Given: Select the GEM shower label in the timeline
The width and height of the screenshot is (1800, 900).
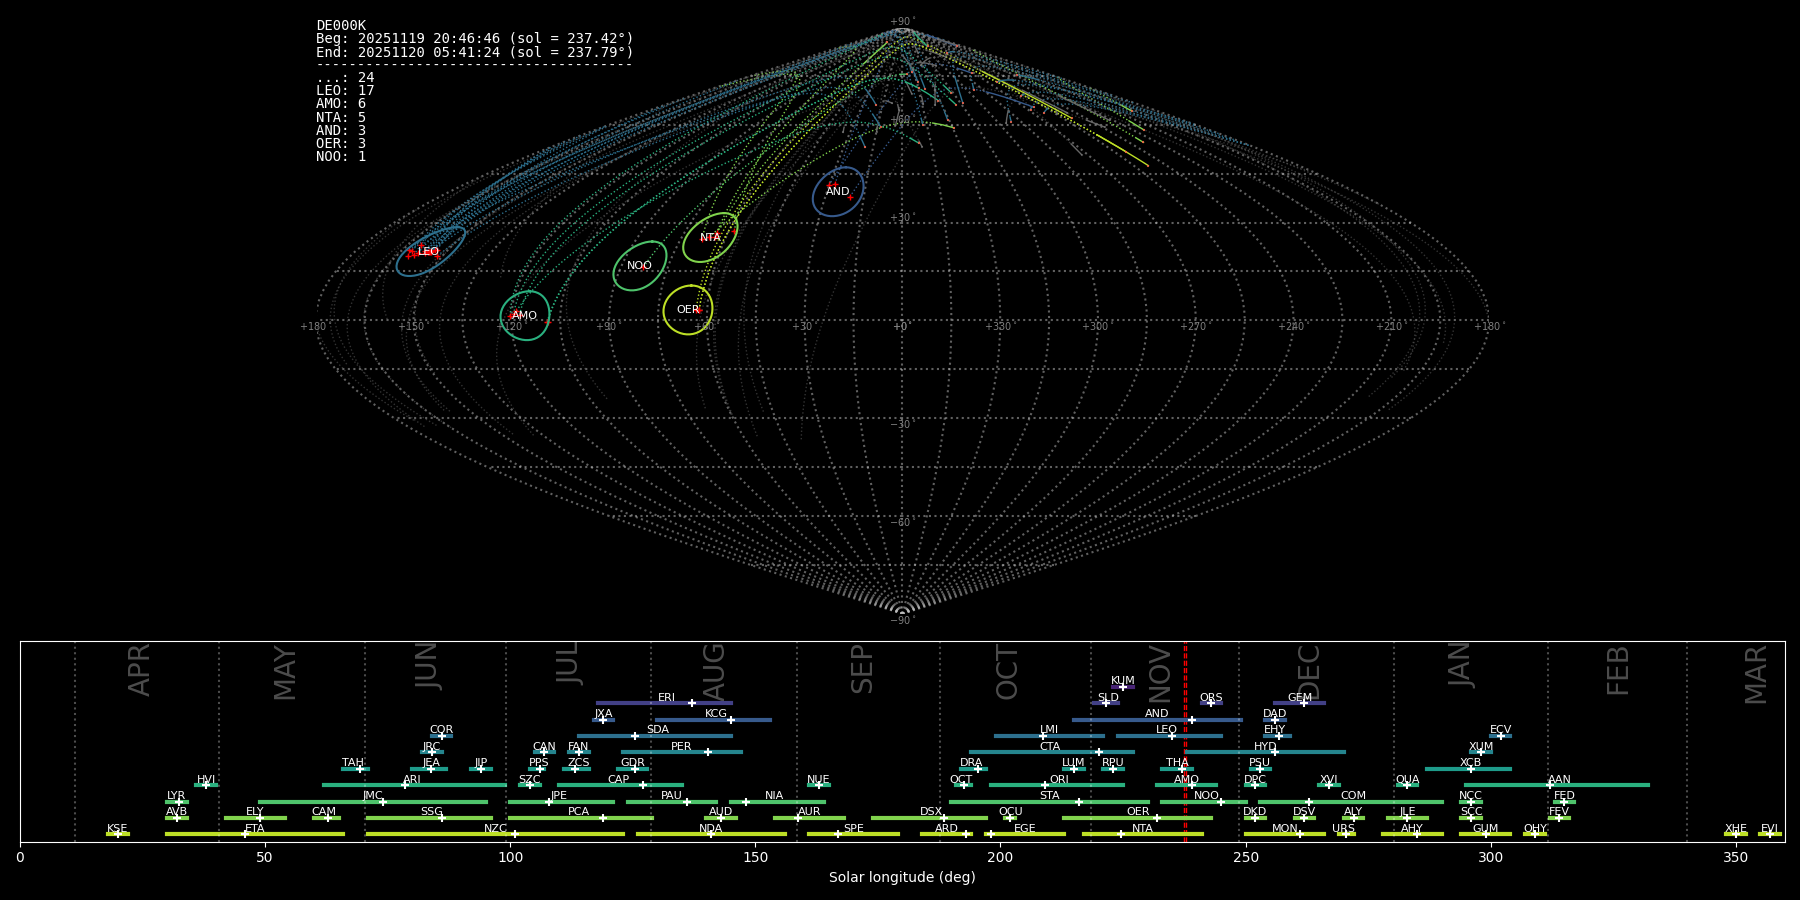Looking at the screenshot, I should (x=1299, y=698).
